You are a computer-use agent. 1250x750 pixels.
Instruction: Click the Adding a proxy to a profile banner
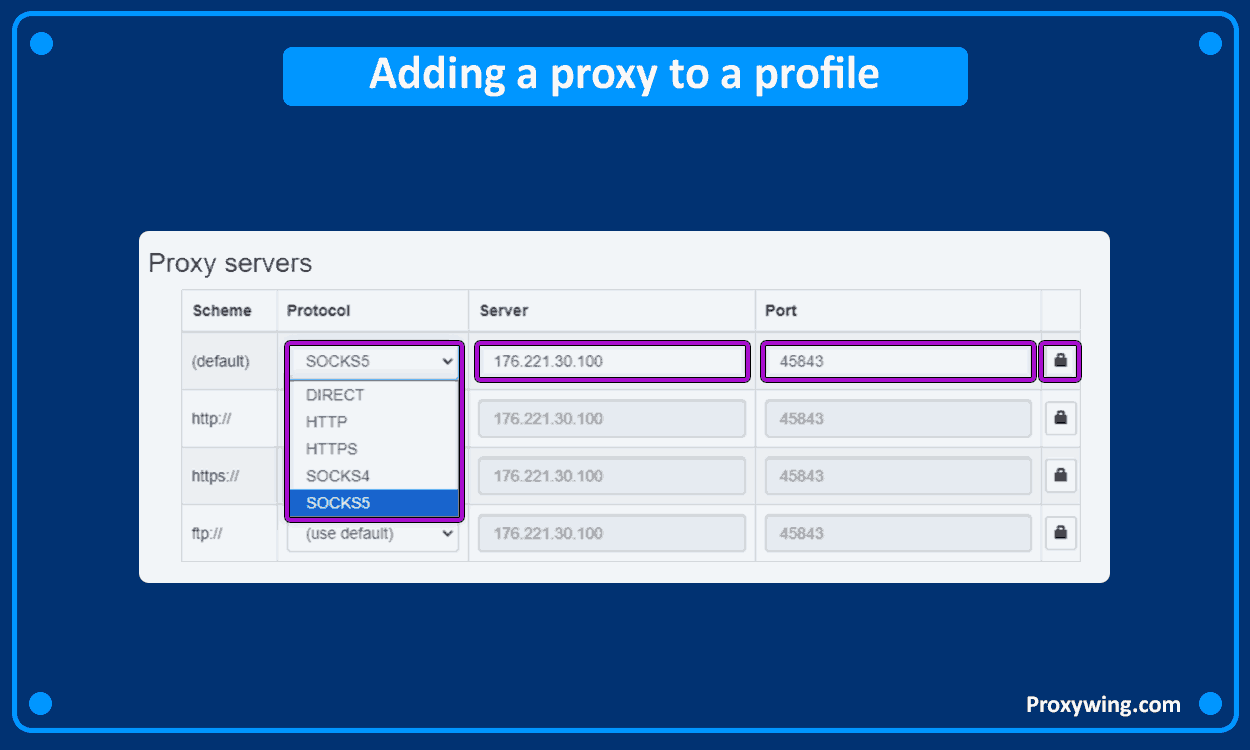coord(625,76)
